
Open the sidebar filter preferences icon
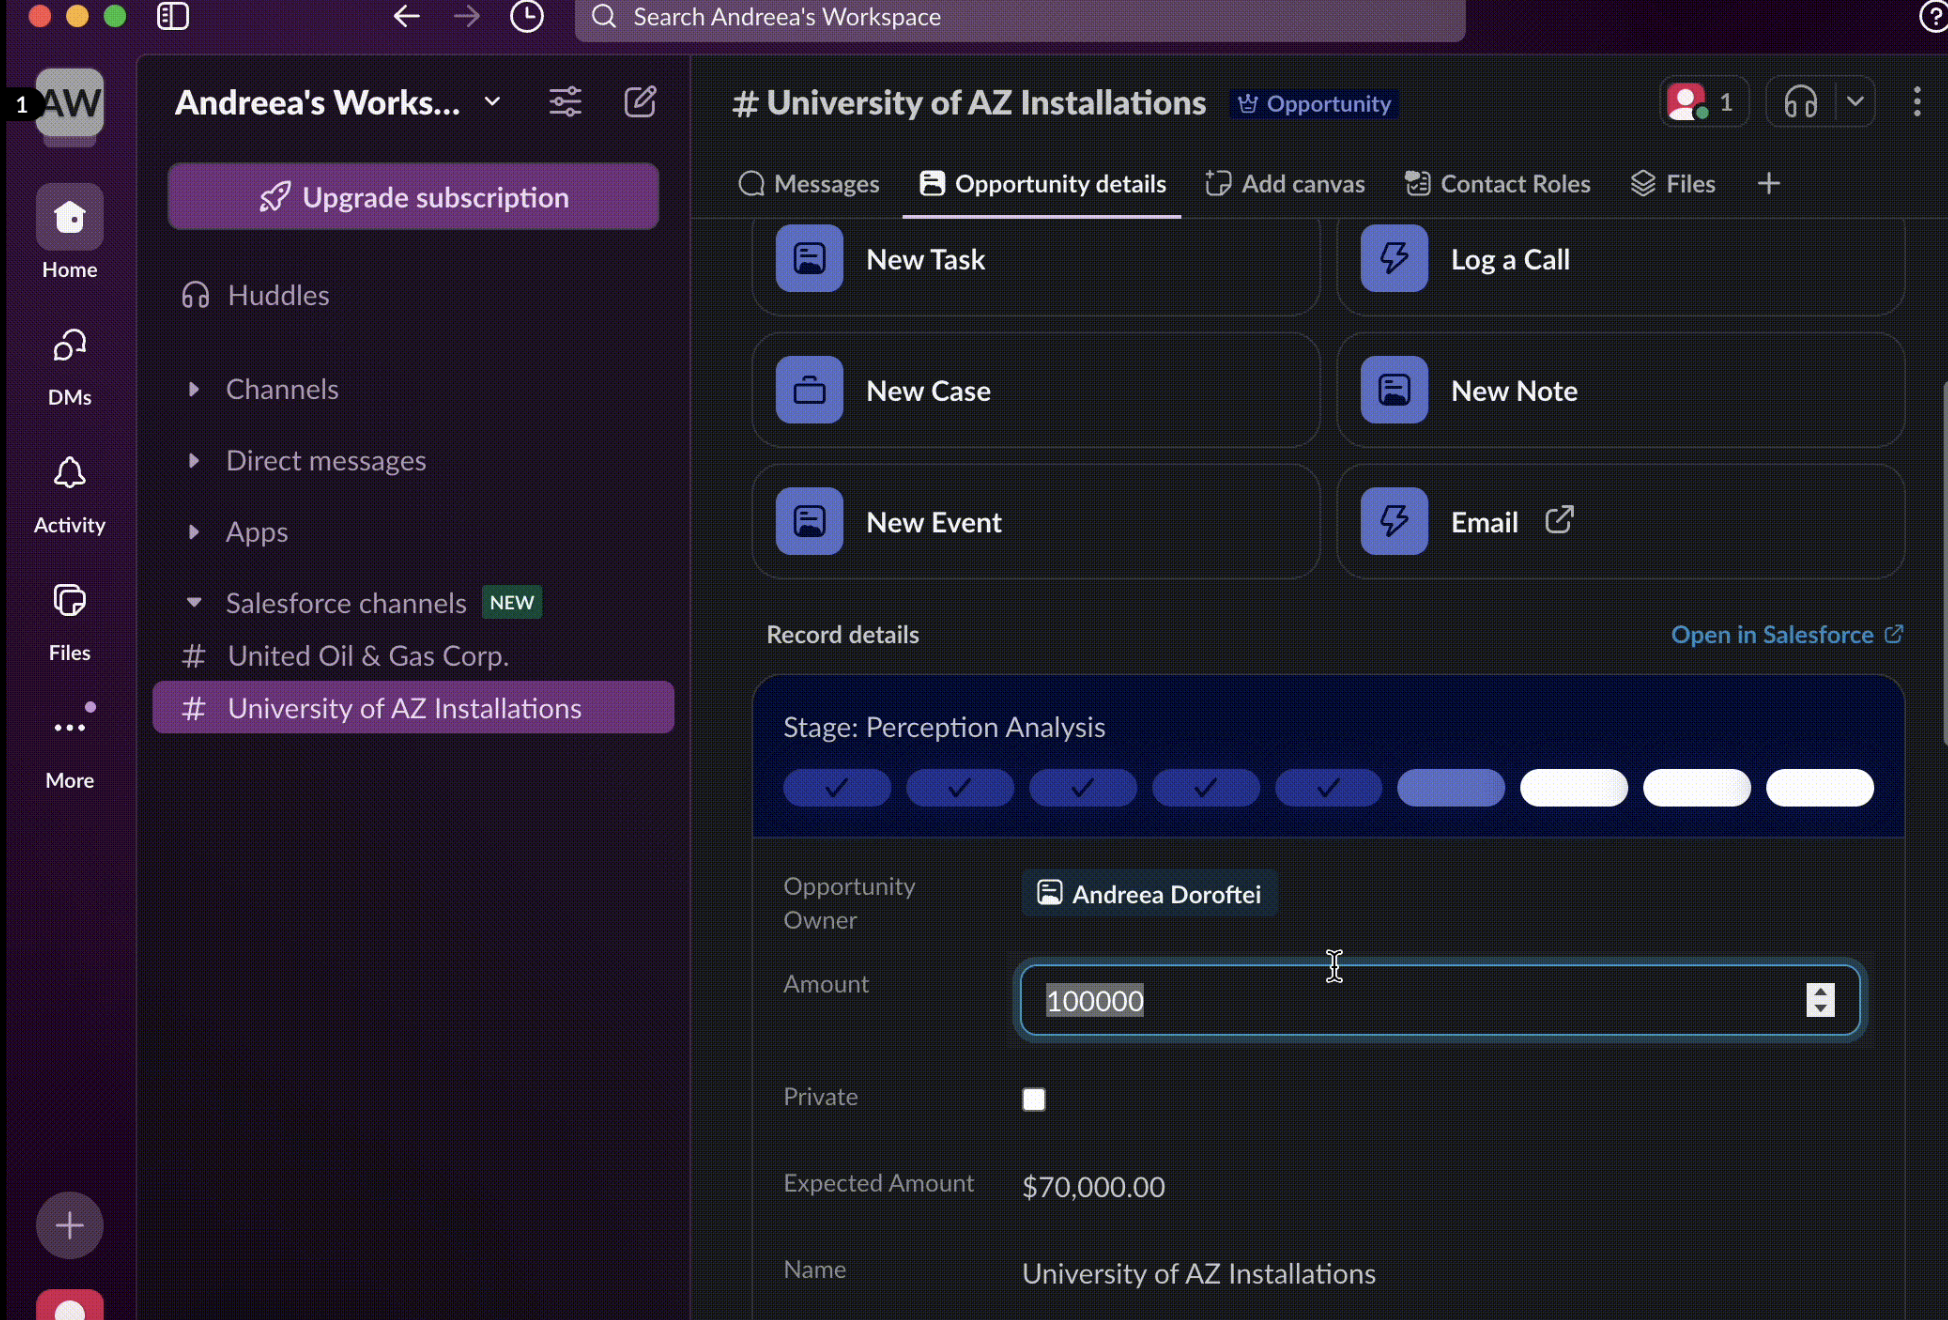565,102
